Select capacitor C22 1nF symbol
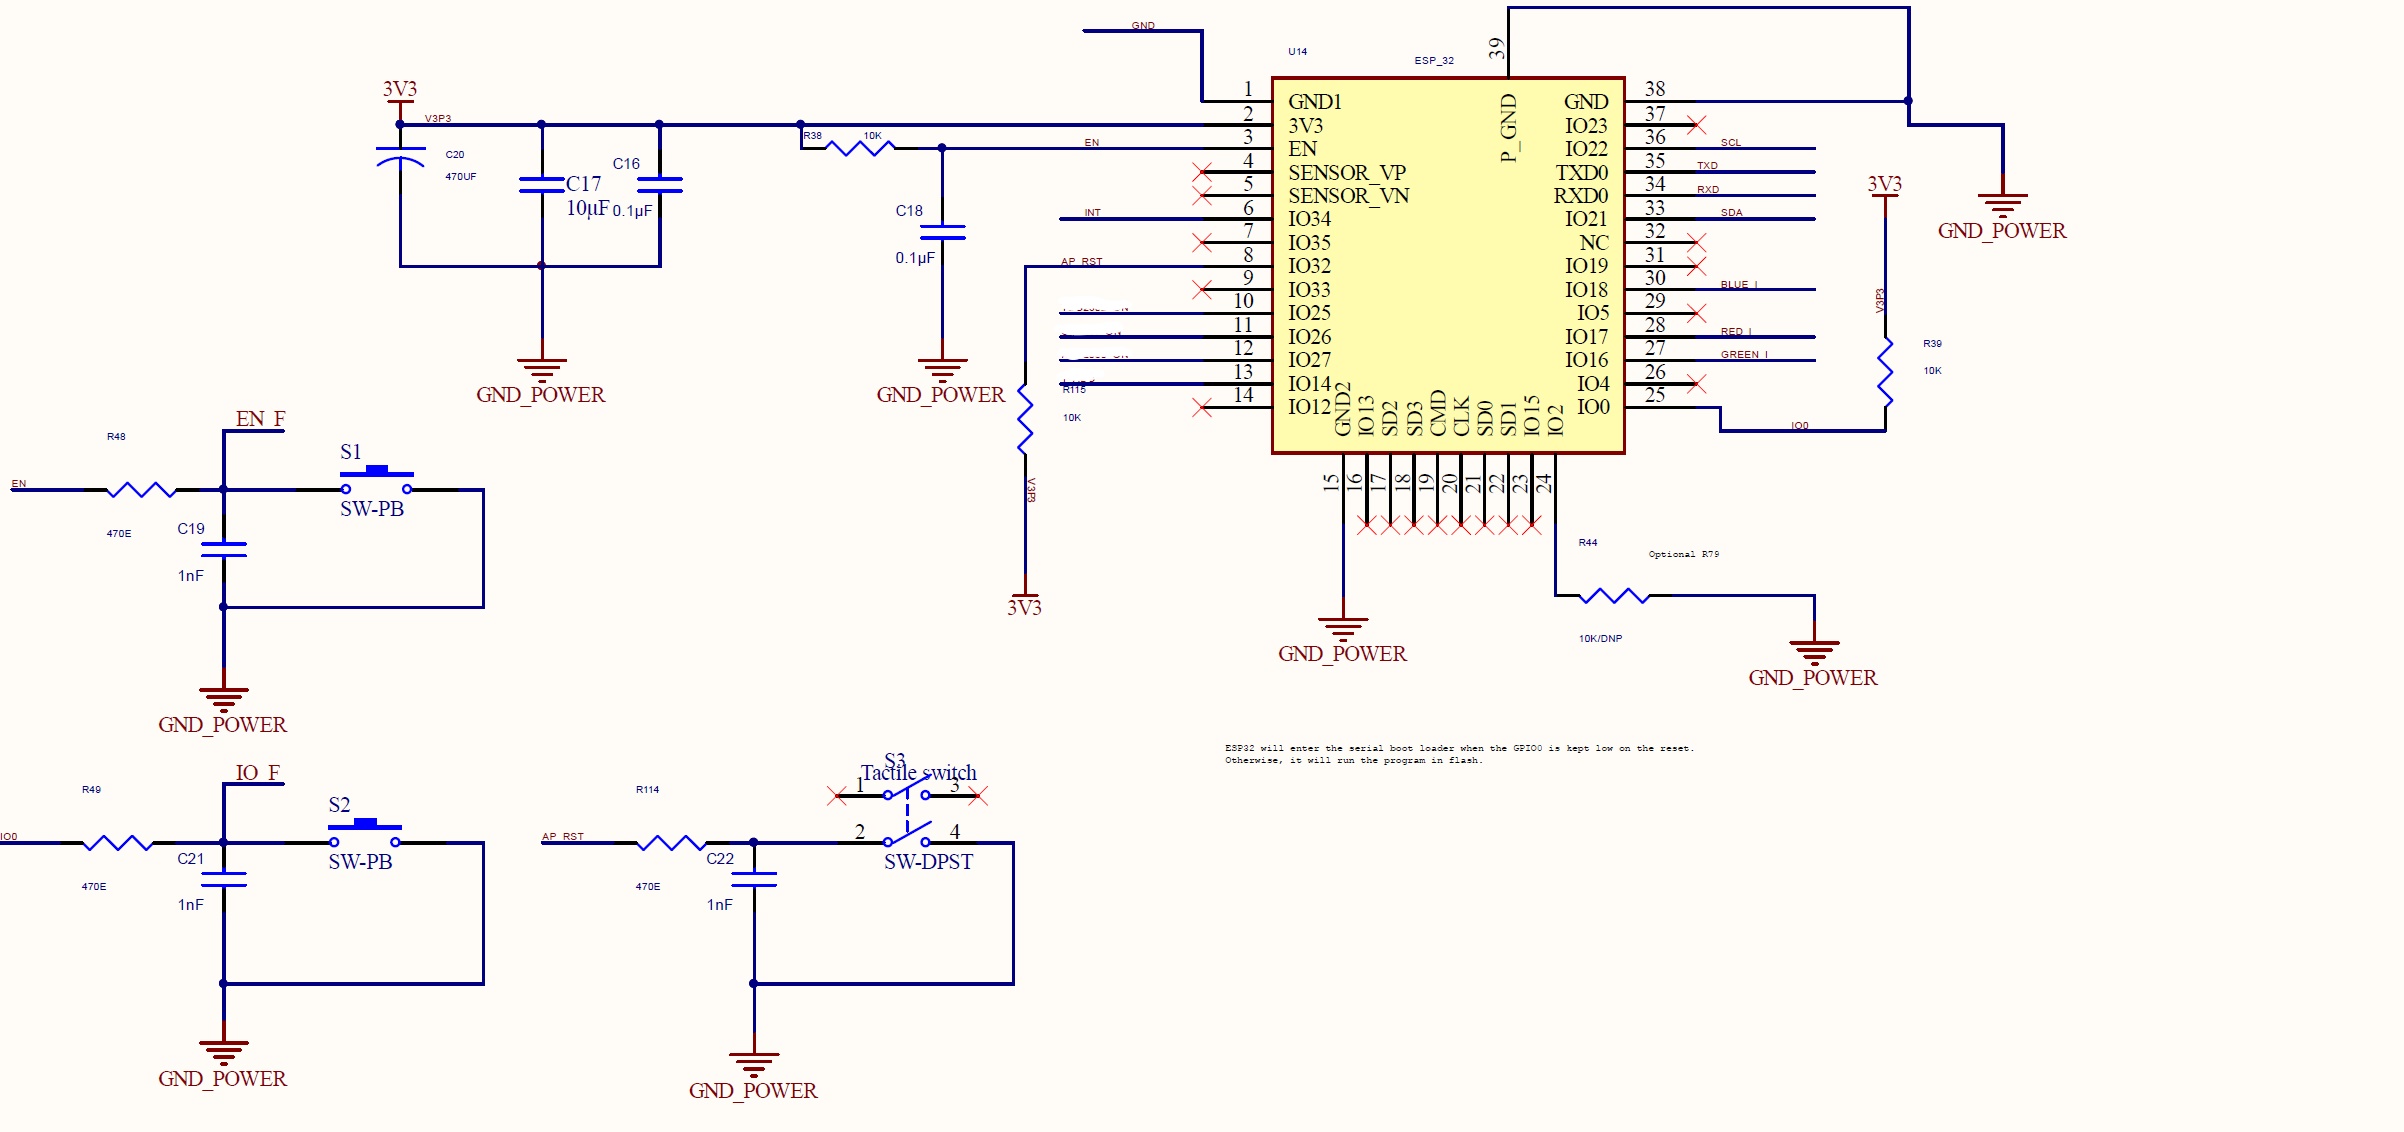This screenshot has height=1132, width=2404. [754, 880]
